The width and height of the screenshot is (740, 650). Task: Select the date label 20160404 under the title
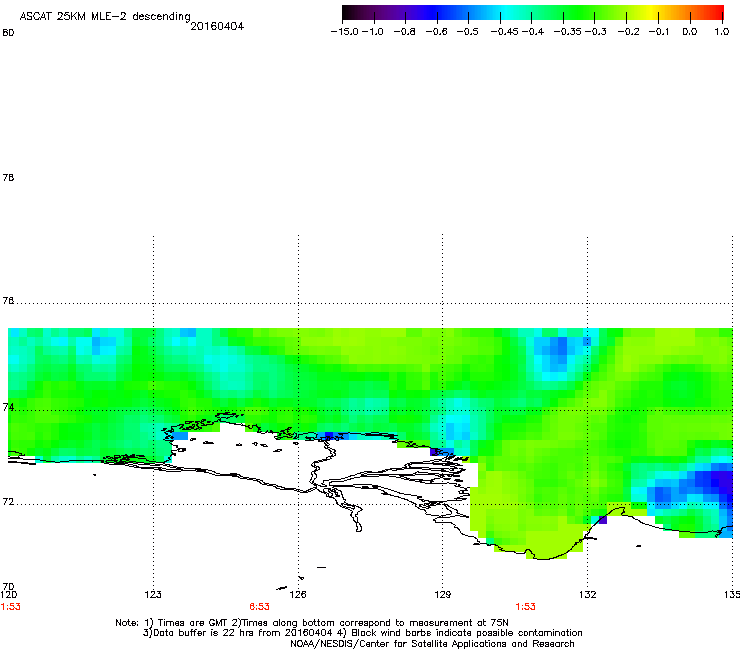(x=217, y=26)
